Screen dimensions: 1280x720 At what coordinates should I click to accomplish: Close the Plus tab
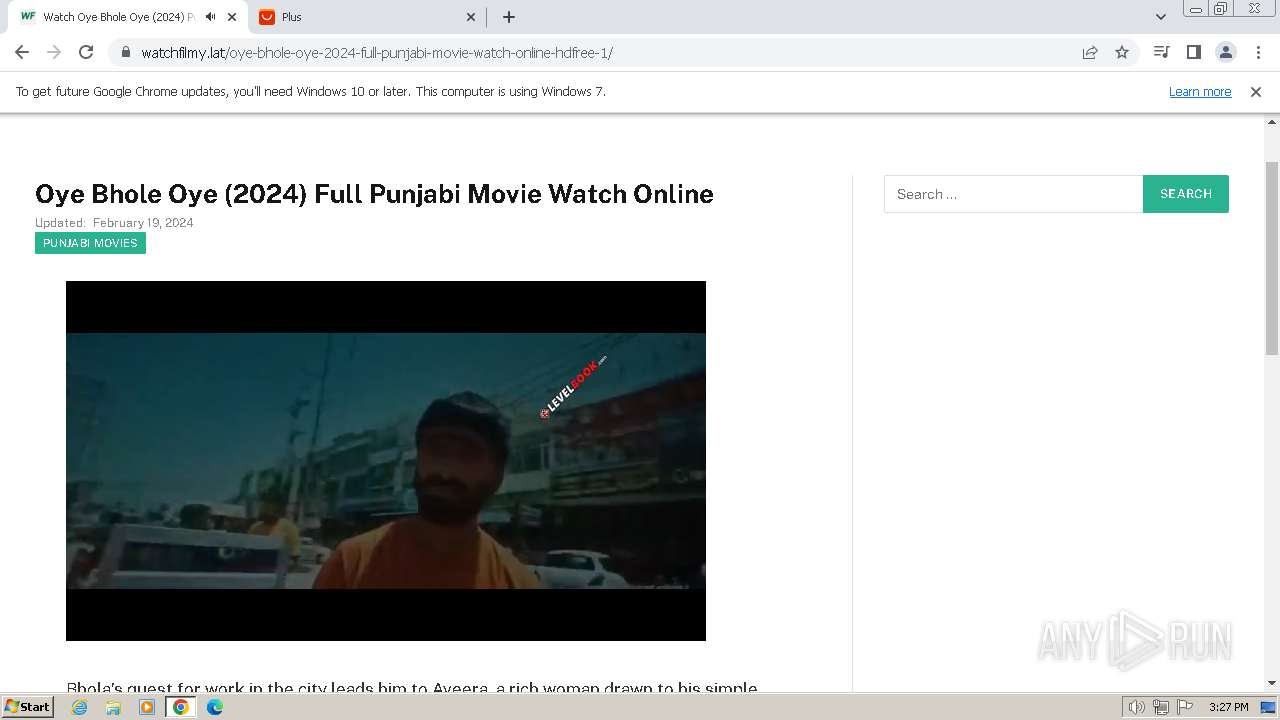[x=472, y=17]
